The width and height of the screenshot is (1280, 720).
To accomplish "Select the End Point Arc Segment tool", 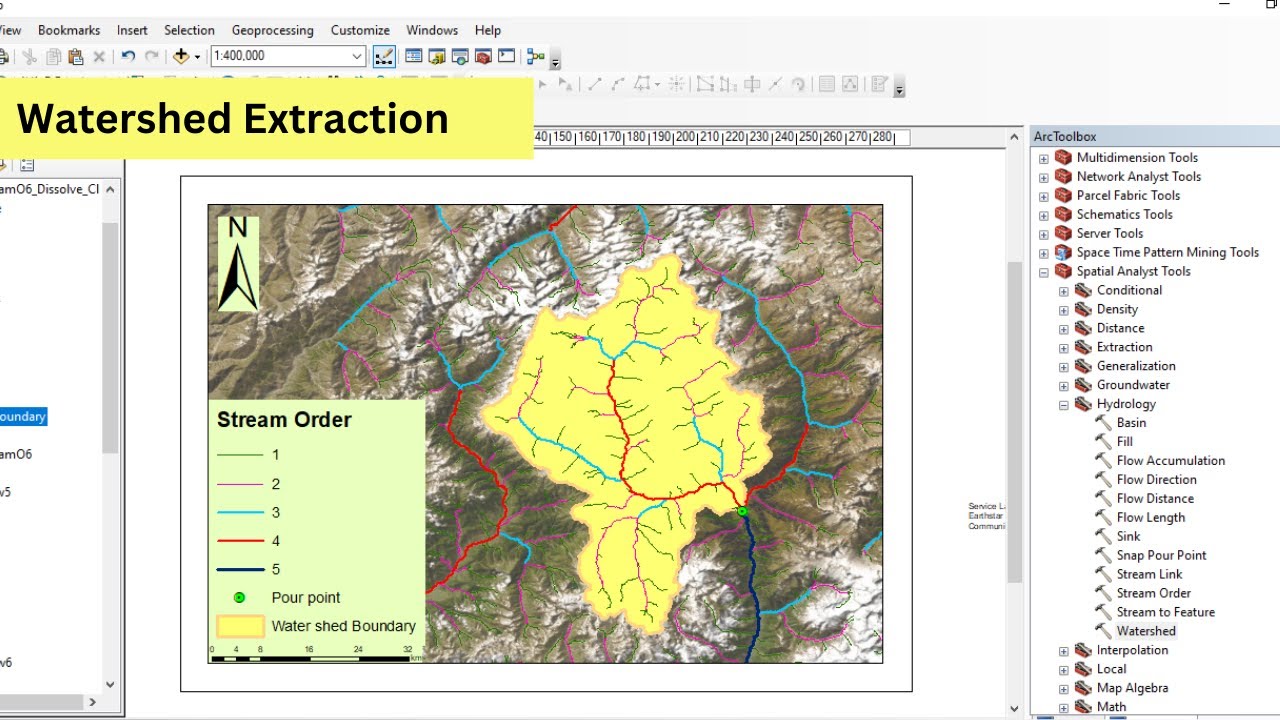I will (618, 85).
